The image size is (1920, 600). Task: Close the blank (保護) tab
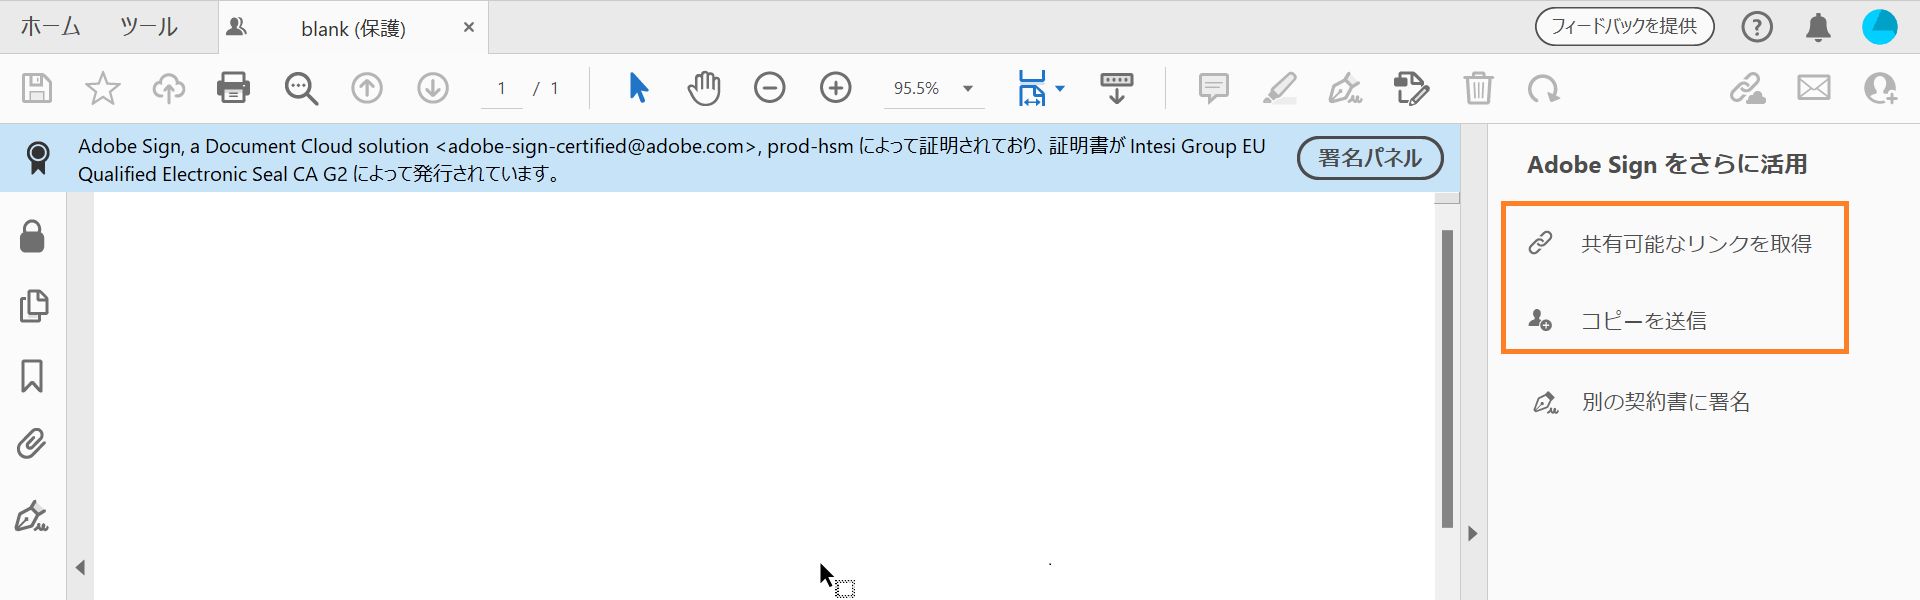(468, 27)
